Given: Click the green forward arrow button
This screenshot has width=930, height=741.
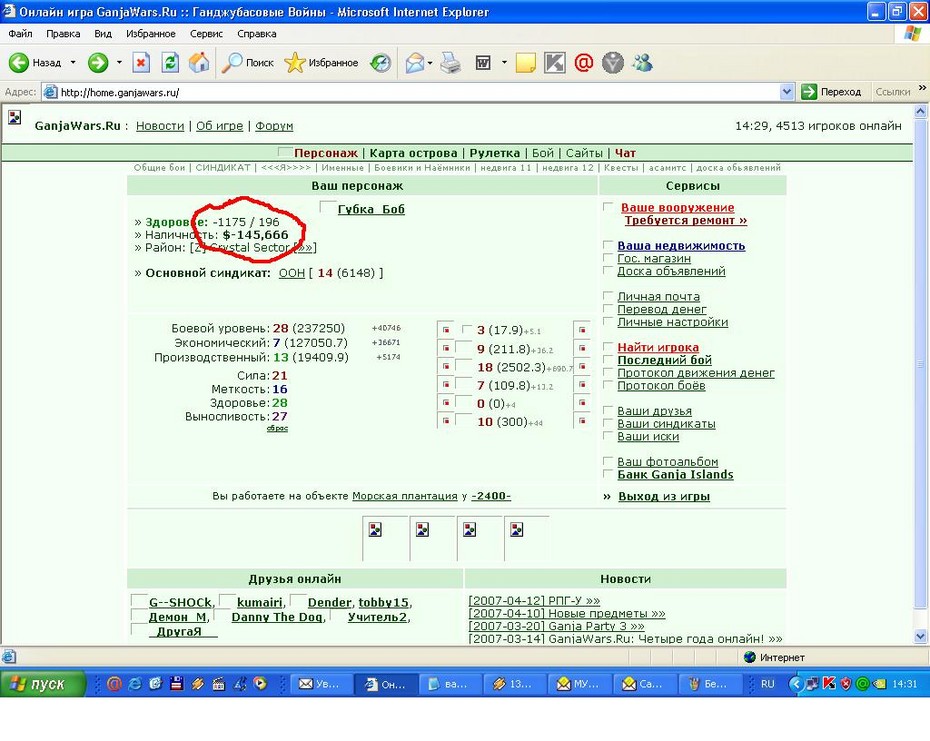Looking at the screenshot, I should (98, 62).
